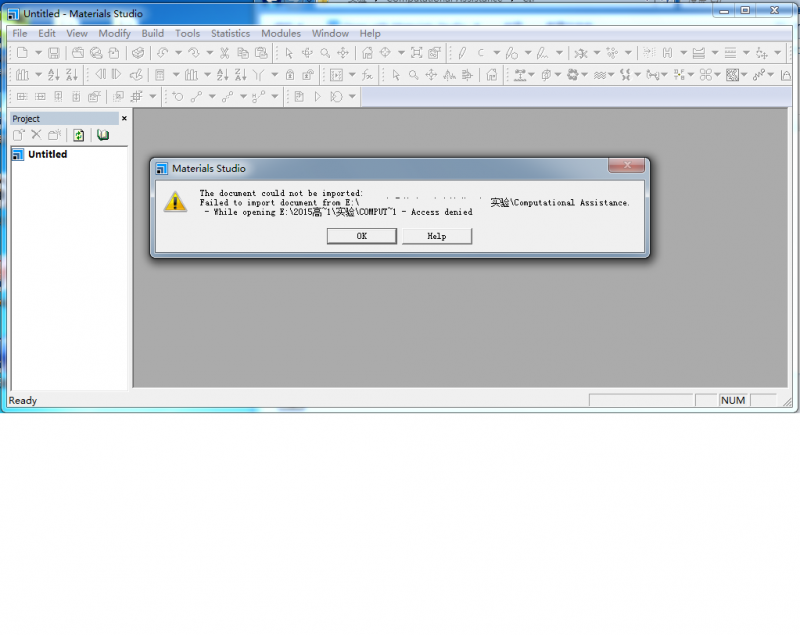Viewport: 800px width, 635px height.
Task: Open the Window menu
Action: pyautogui.click(x=330, y=34)
